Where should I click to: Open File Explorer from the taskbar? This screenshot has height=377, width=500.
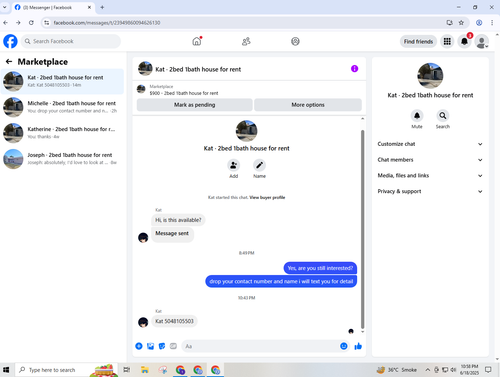(x=145, y=370)
